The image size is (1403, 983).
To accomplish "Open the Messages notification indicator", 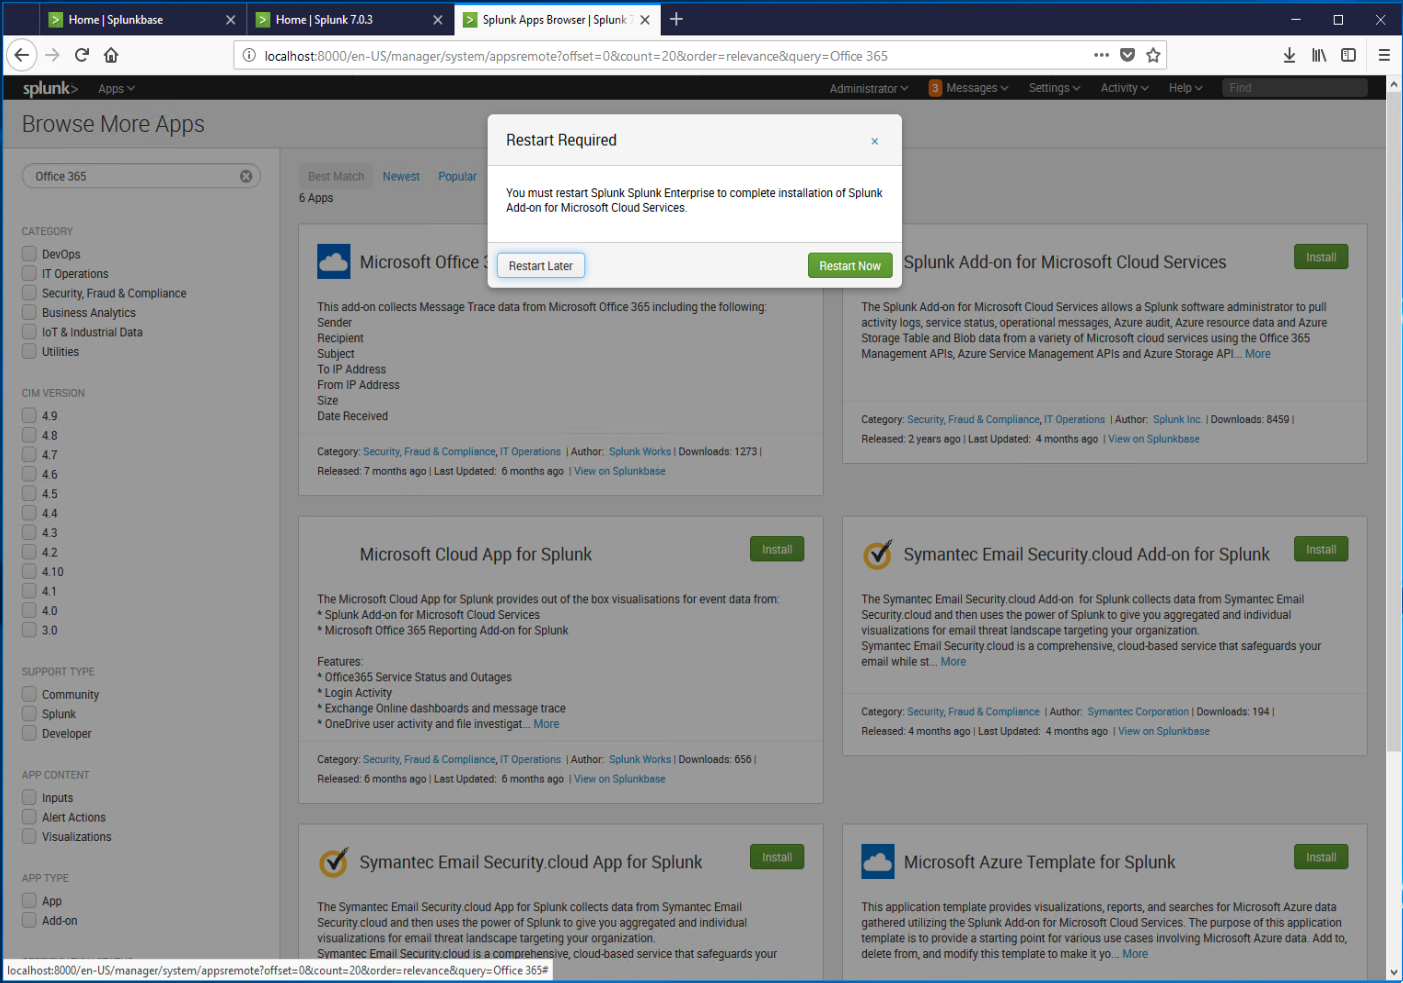I will (x=964, y=88).
